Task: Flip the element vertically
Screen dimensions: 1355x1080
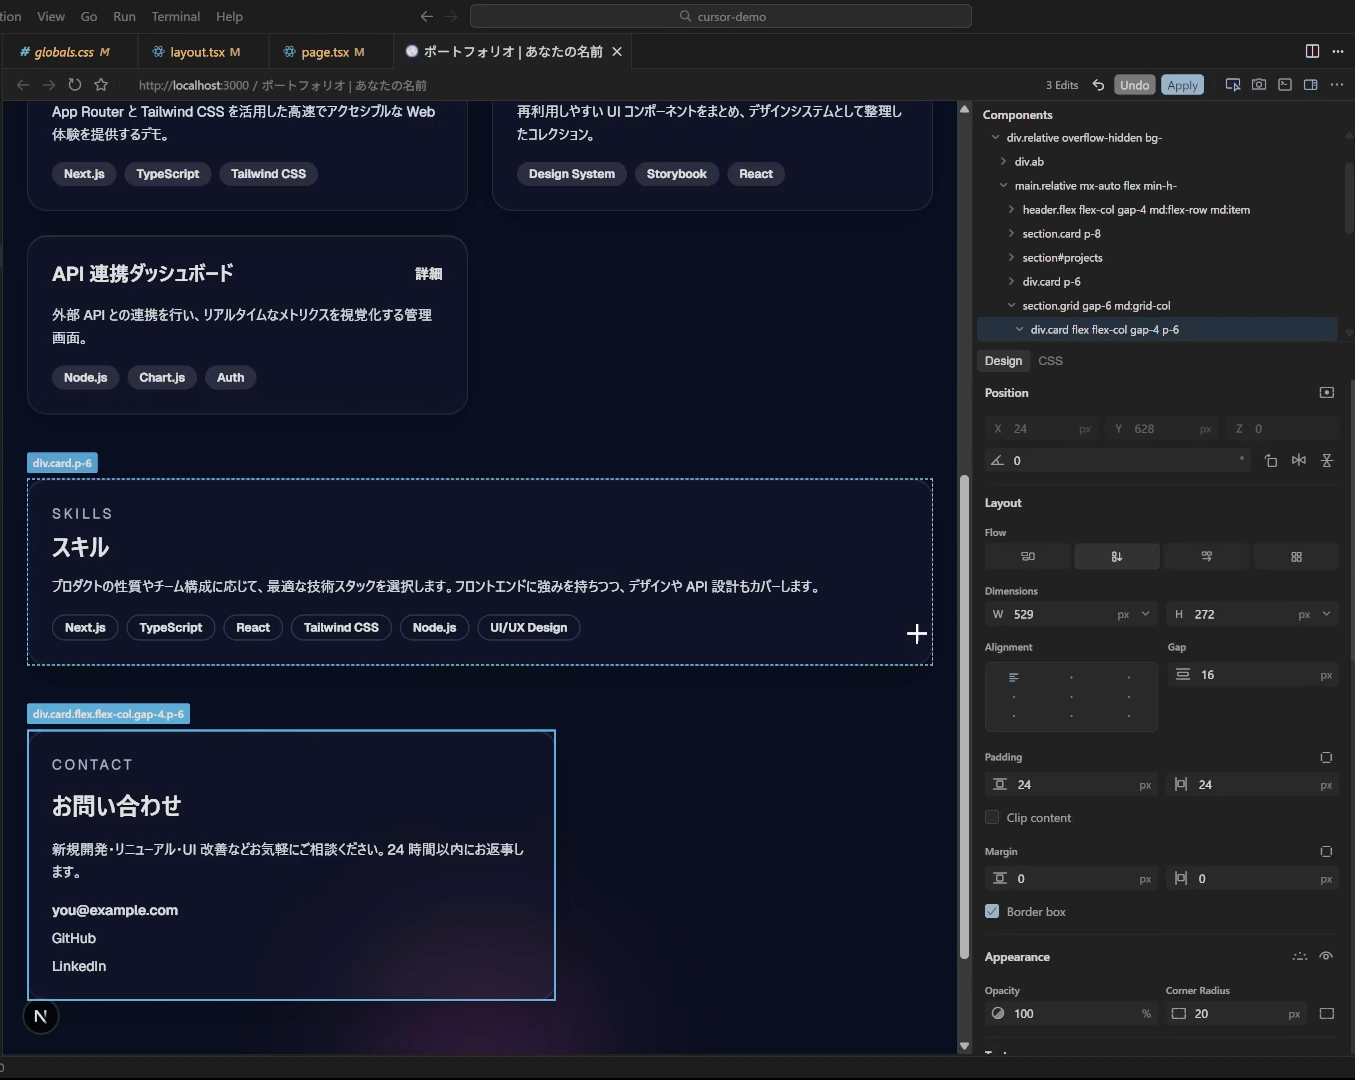Action: coord(1326,461)
